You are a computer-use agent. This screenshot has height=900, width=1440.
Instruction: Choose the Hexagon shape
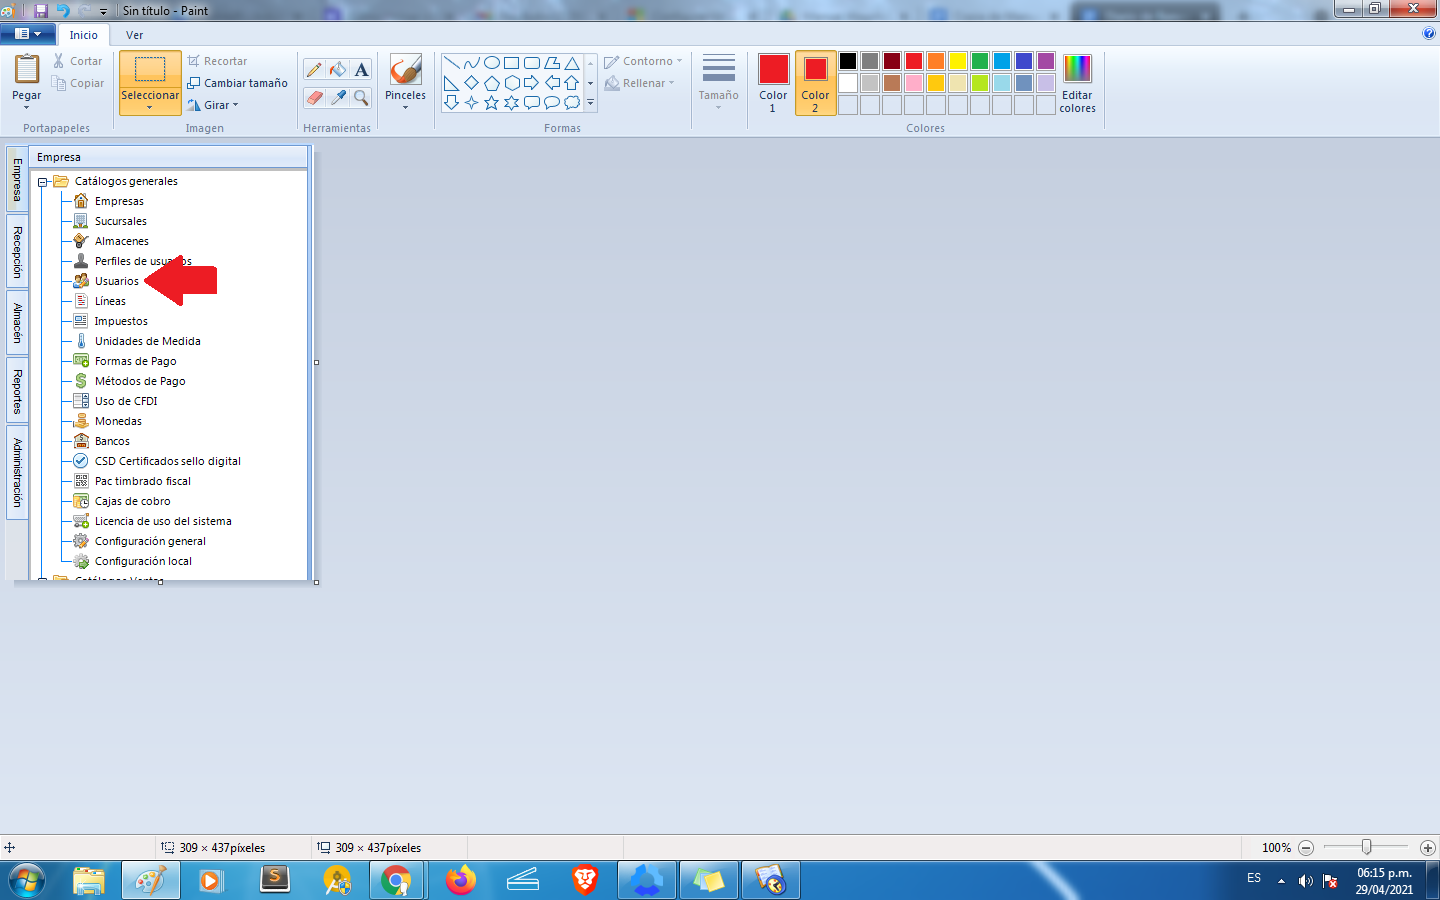tap(512, 83)
